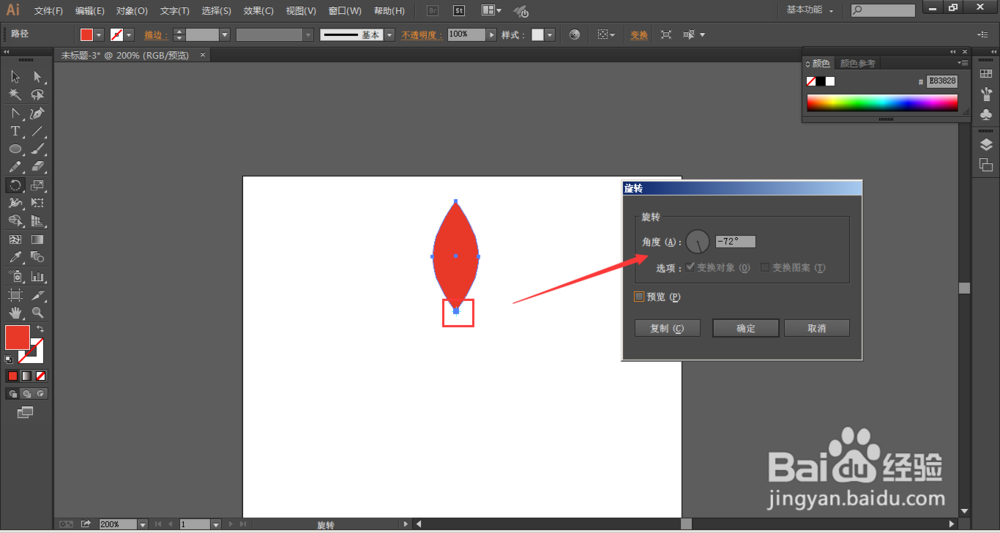Select the Blend tool

point(38,258)
